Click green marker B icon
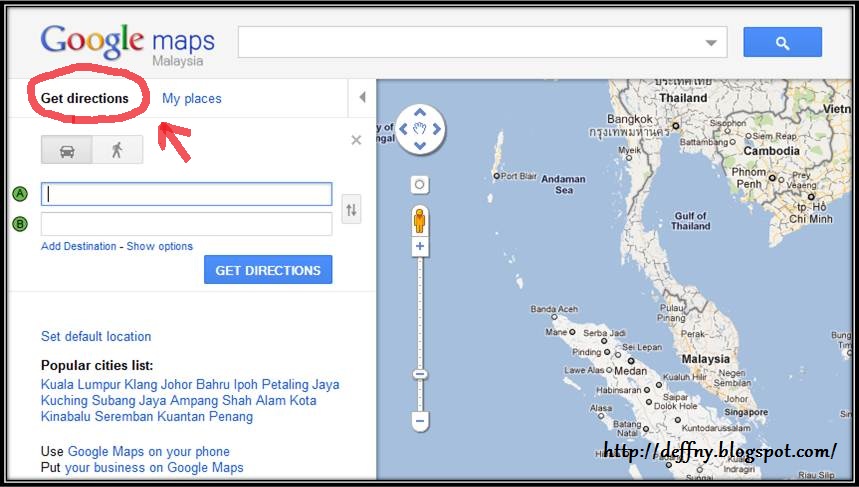The width and height of the screenshot is (859, 487). coord(20,224)
